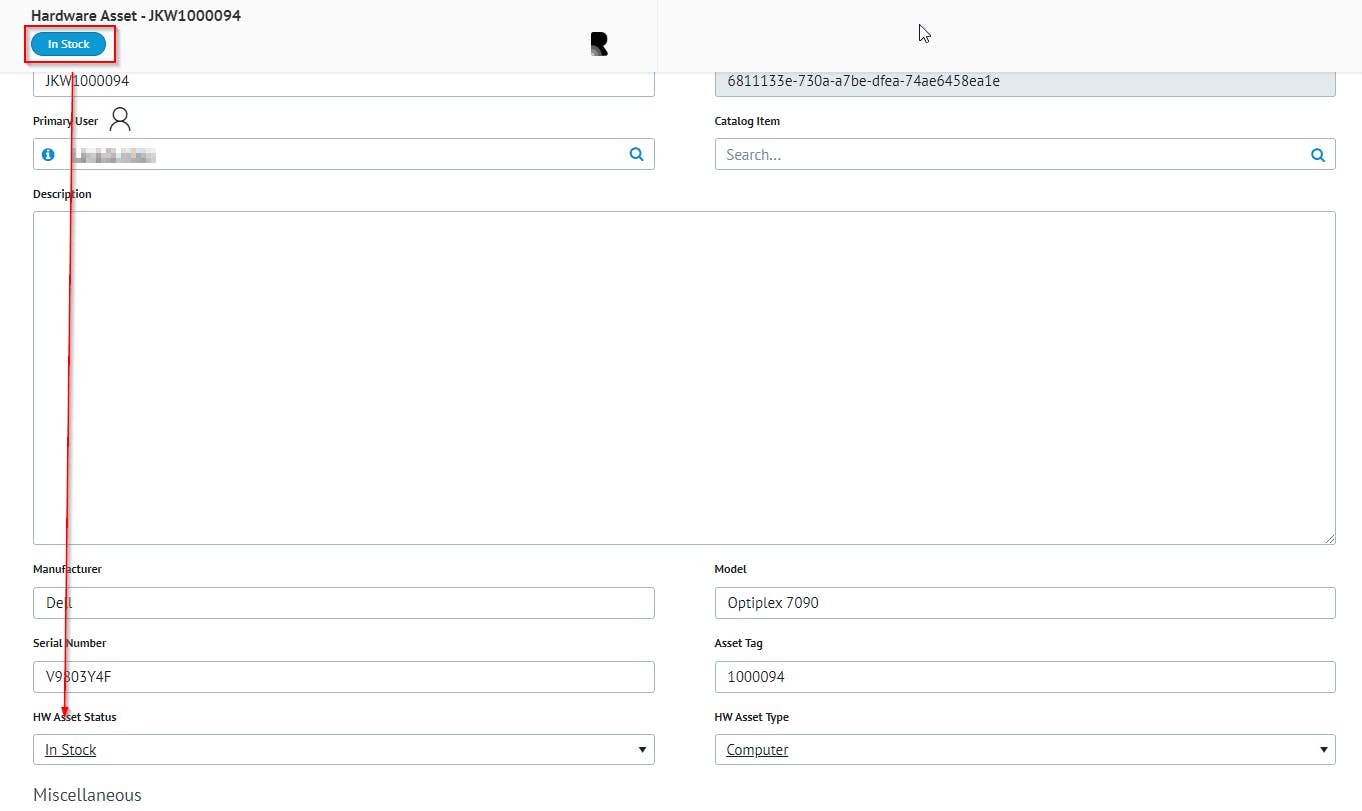The image size is (1362, 811).
Task: Select the Serial Number input field
Action: point(343,677)
